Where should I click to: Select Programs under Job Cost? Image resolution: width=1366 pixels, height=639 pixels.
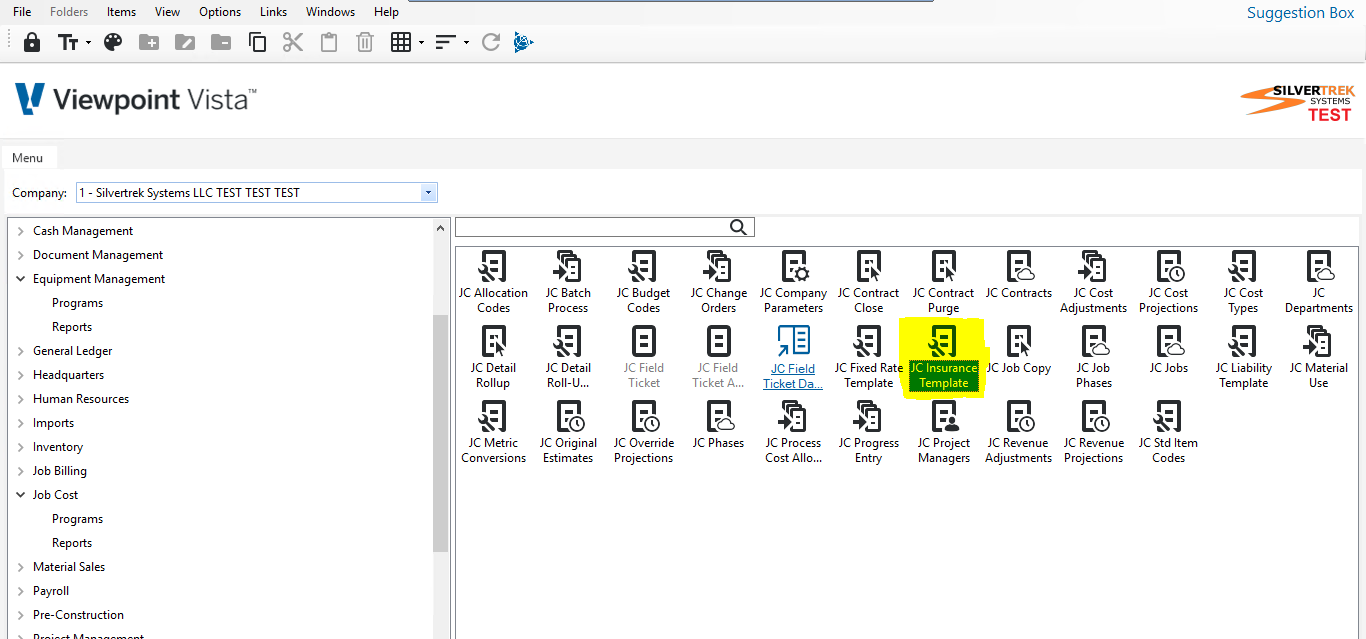pyautogui.click(x=78, y=519)
